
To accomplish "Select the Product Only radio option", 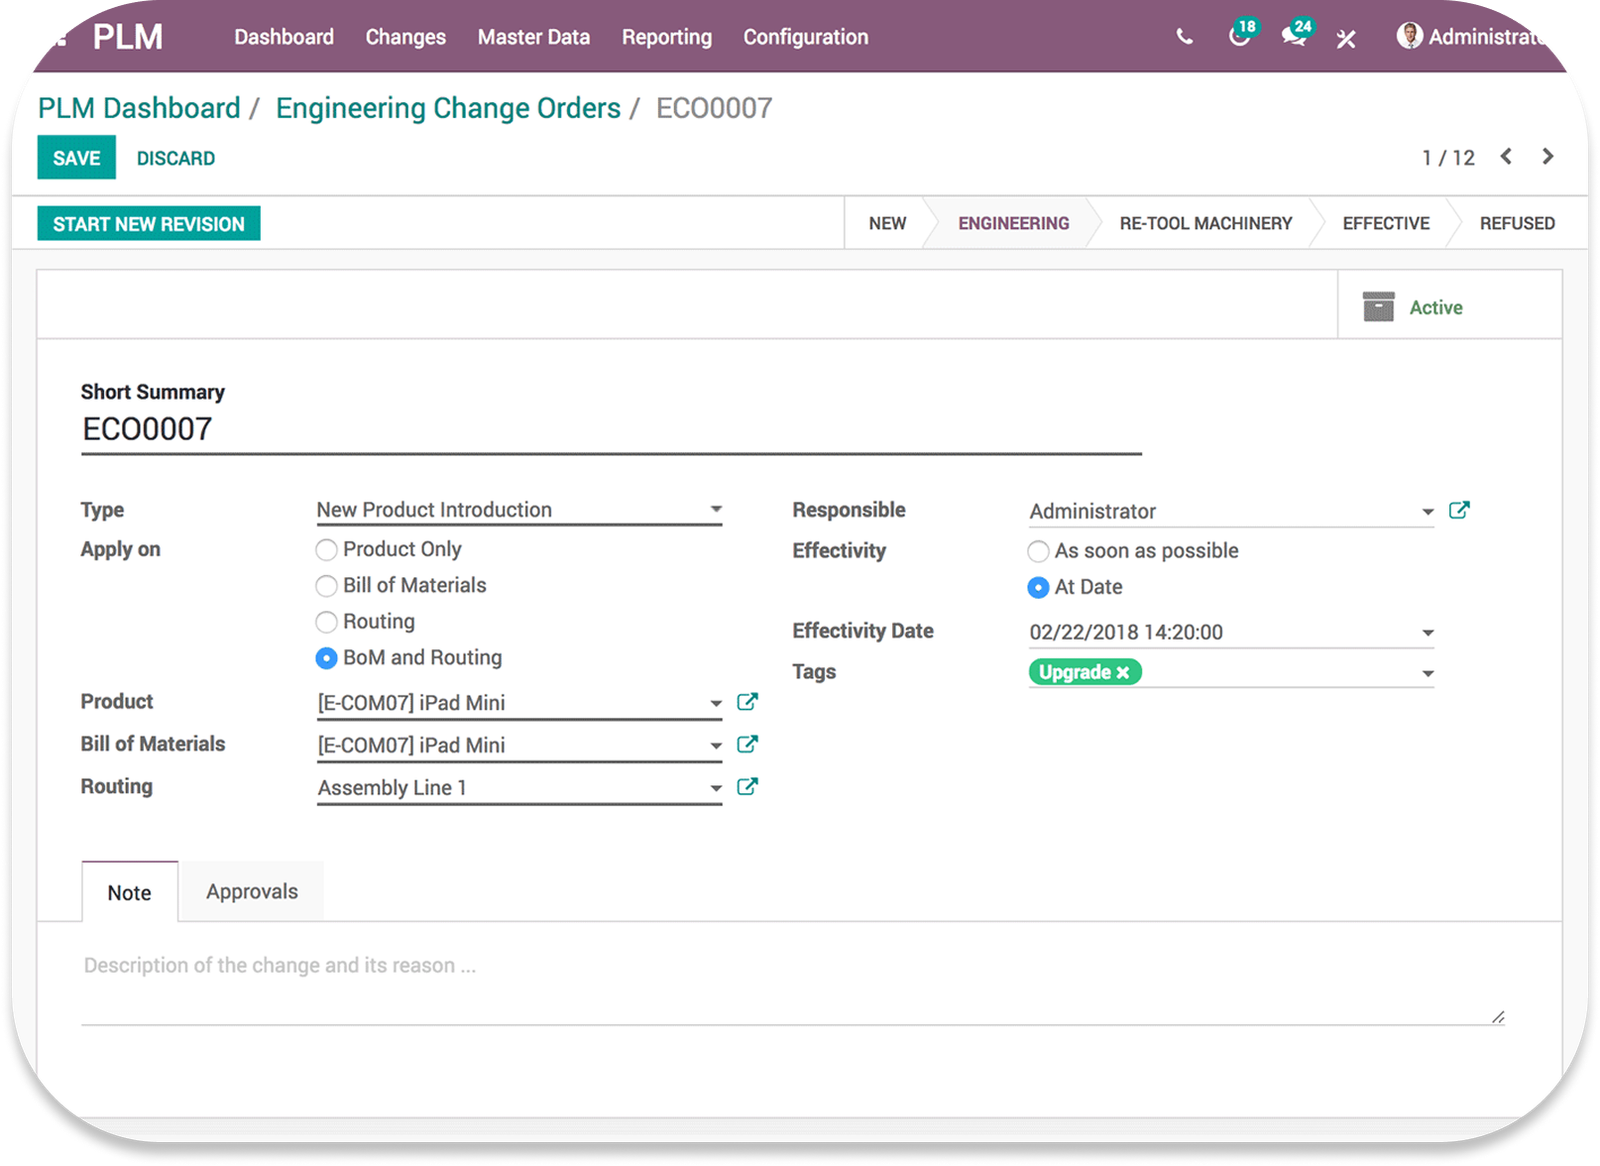I will (x=326, y=550).
